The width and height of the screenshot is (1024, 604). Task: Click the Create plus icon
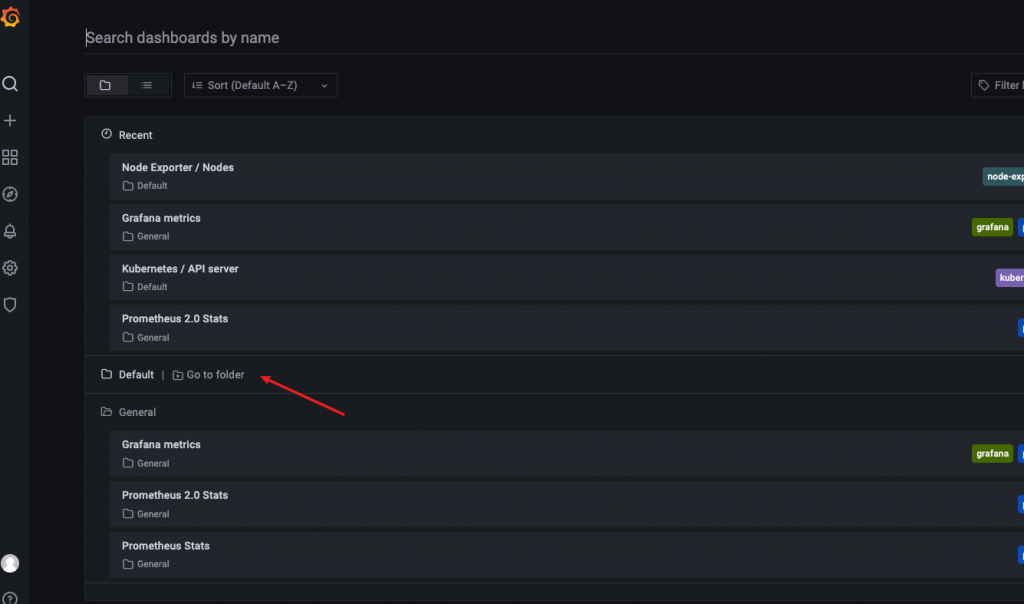point(10,121)
